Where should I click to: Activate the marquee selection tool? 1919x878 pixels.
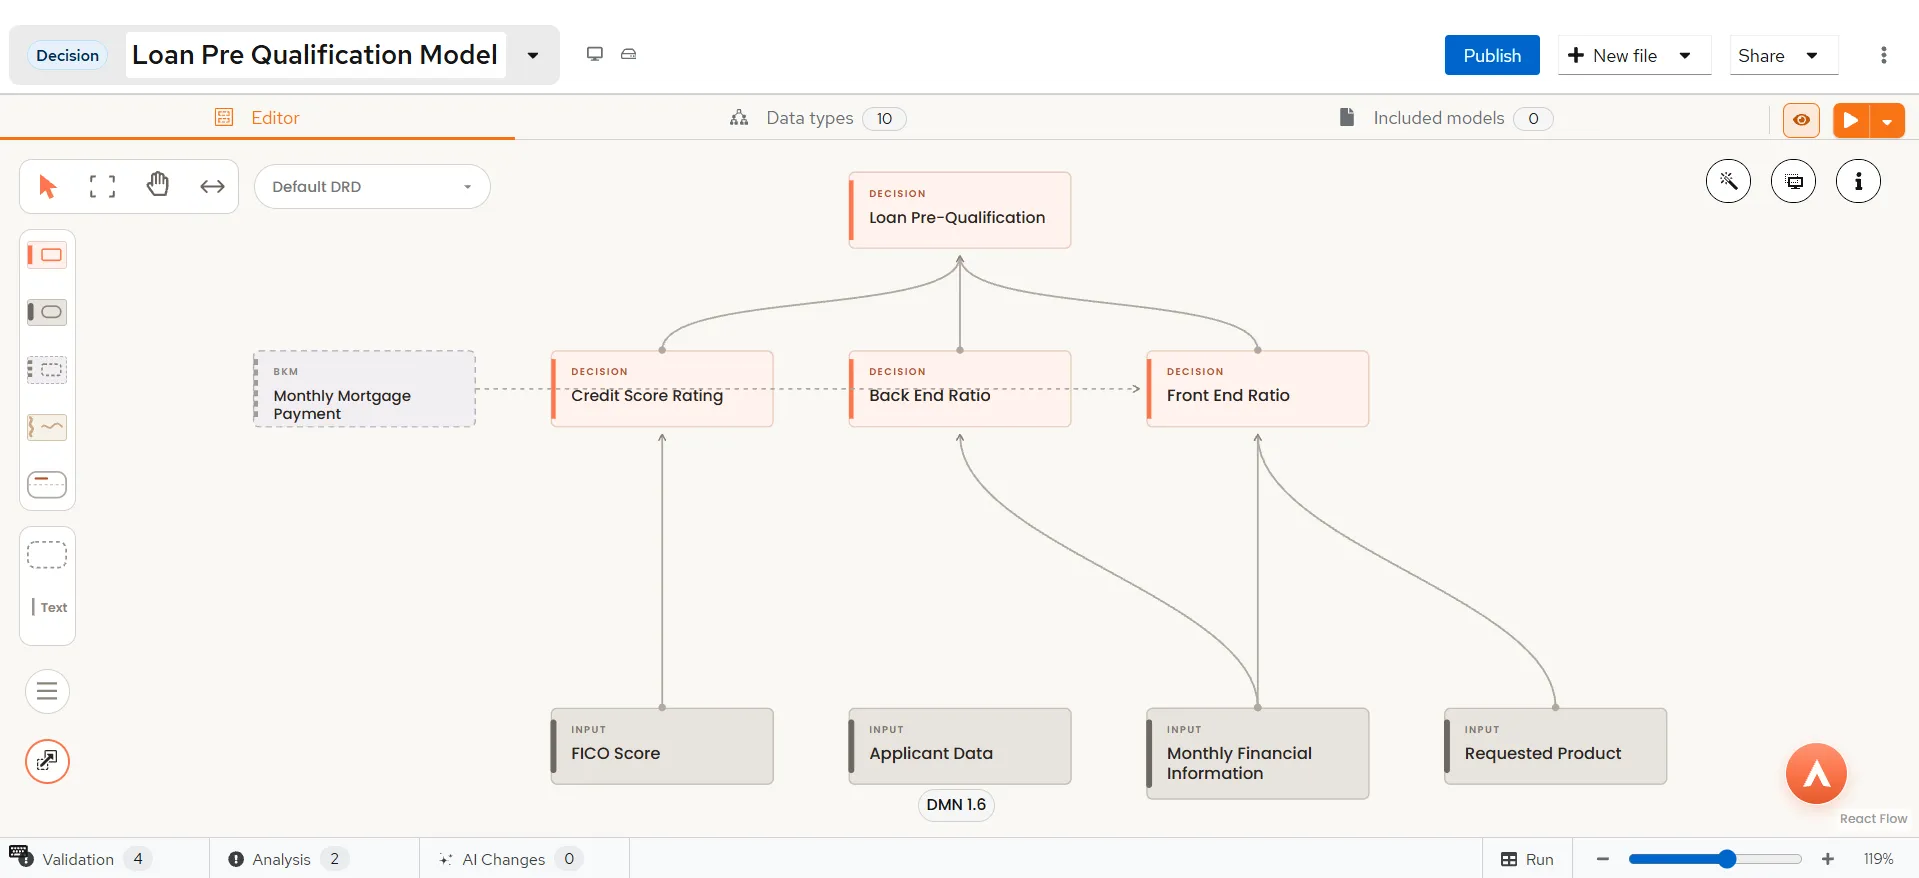point(102,186)
